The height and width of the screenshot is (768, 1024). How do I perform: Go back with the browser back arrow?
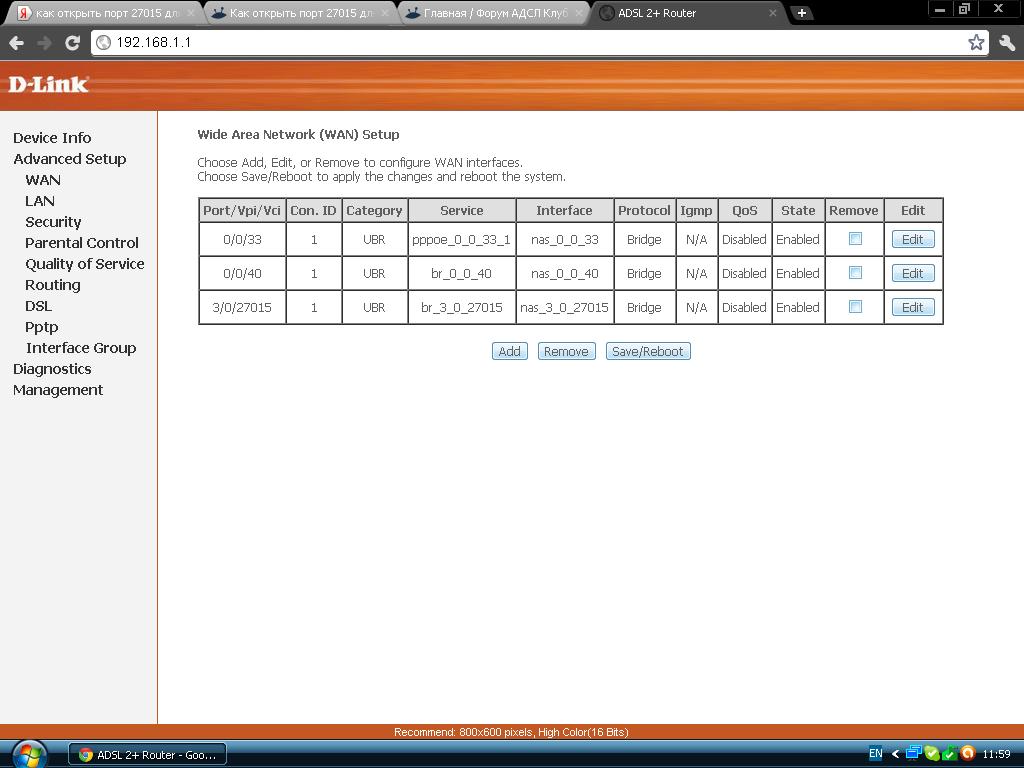point(17,43)
